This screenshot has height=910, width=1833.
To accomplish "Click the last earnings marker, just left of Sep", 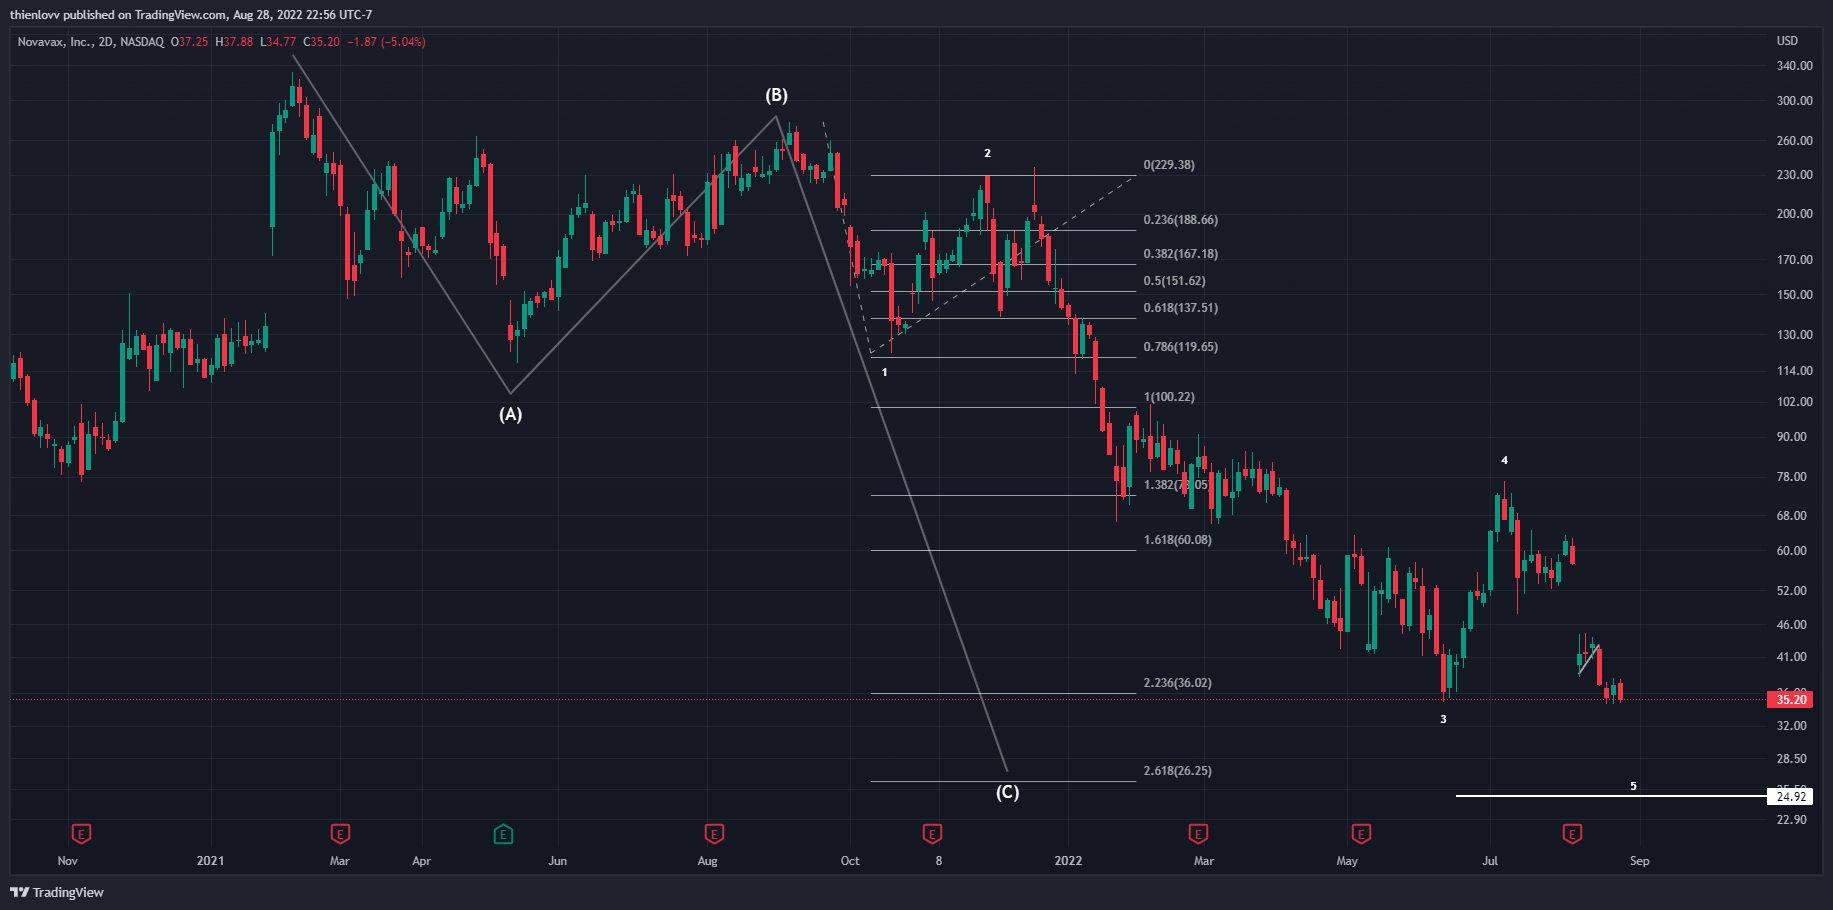I will [x=1572, y=833].
